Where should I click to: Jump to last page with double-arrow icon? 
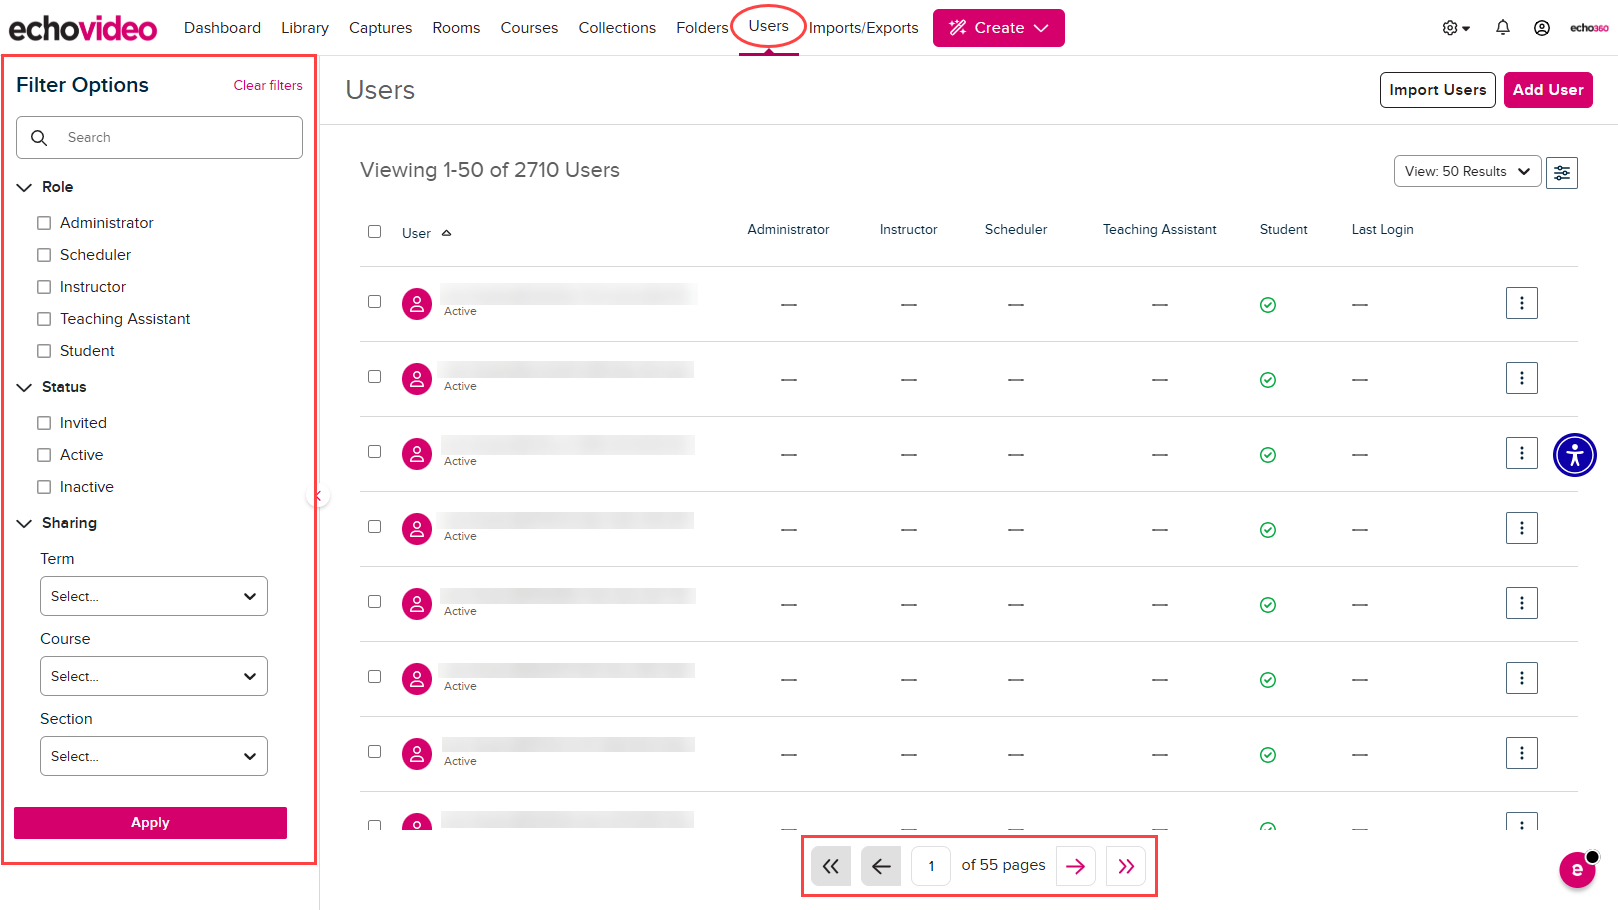pos(1125,865)
